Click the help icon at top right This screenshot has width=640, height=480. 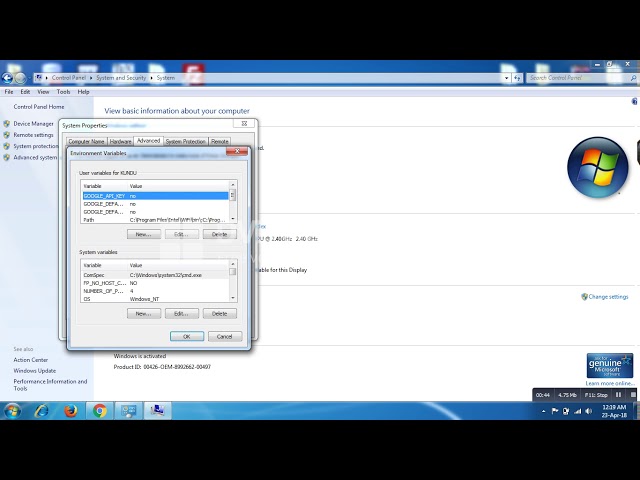[635, 101]
